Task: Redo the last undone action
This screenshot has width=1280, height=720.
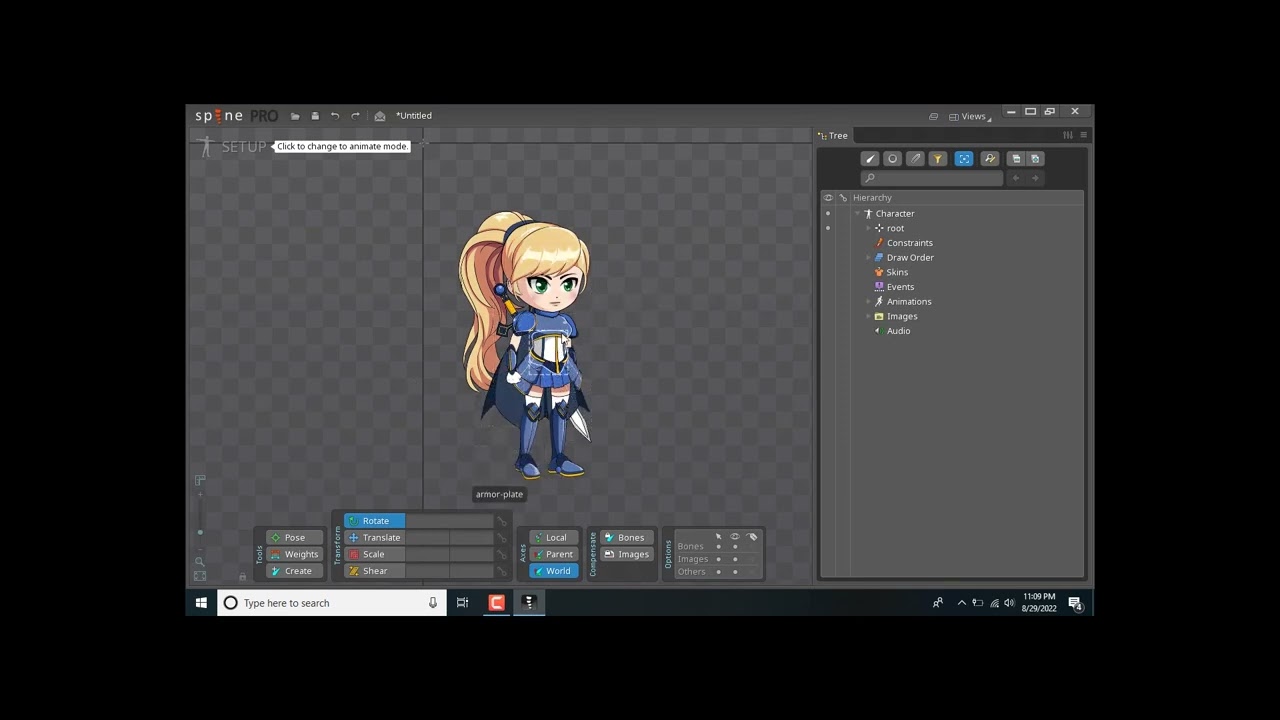Action: tap(355, 116)
